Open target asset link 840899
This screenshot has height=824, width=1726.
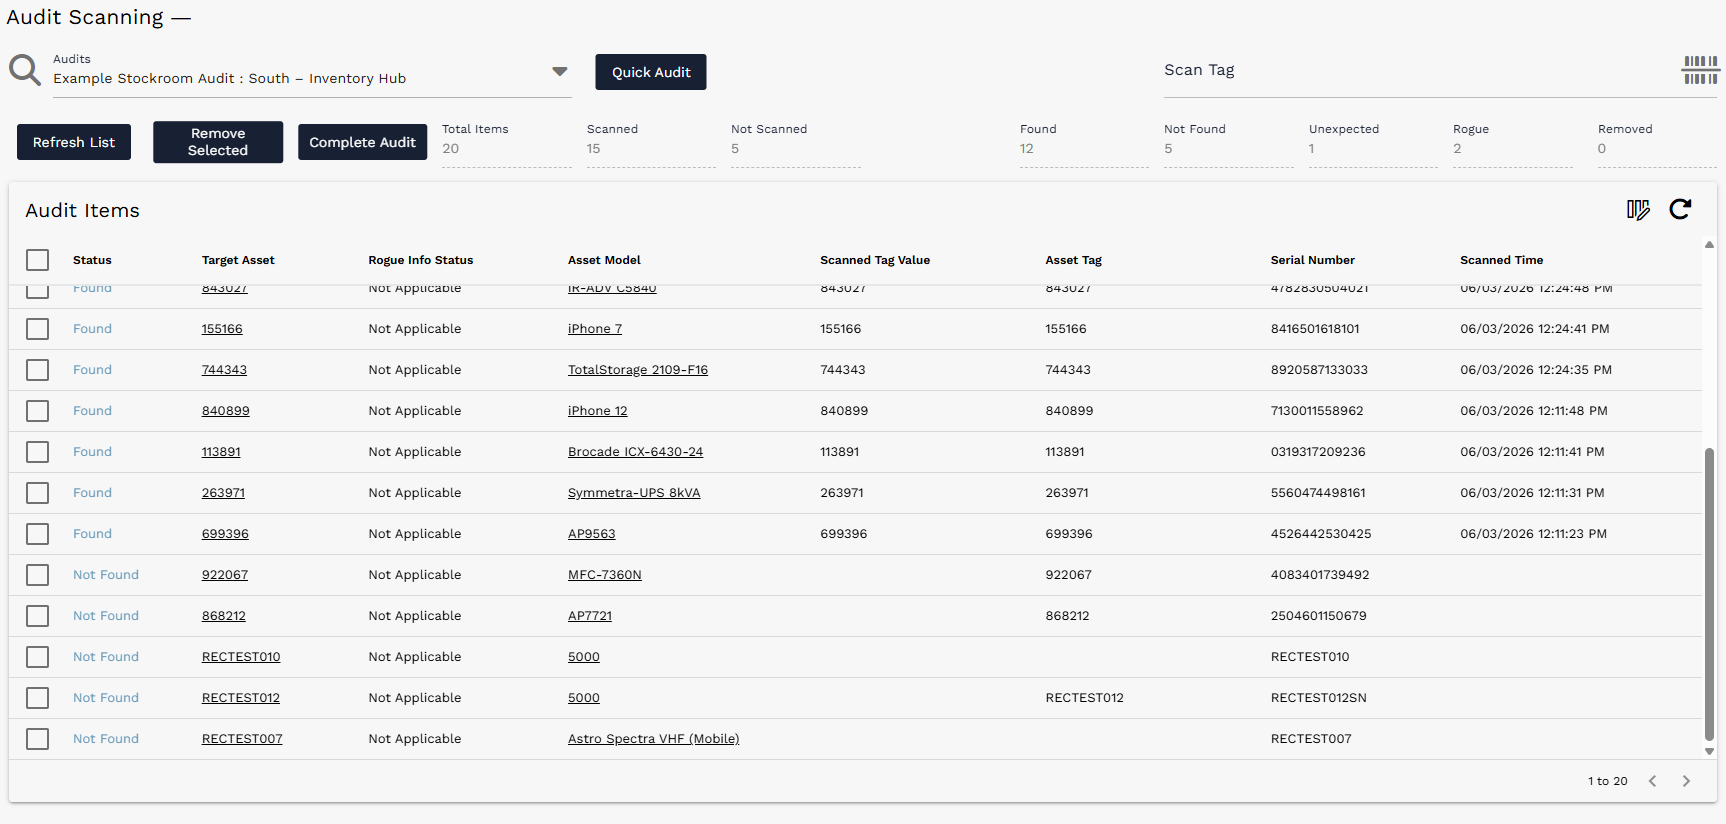pyautogui.click(x=226, y=411)
